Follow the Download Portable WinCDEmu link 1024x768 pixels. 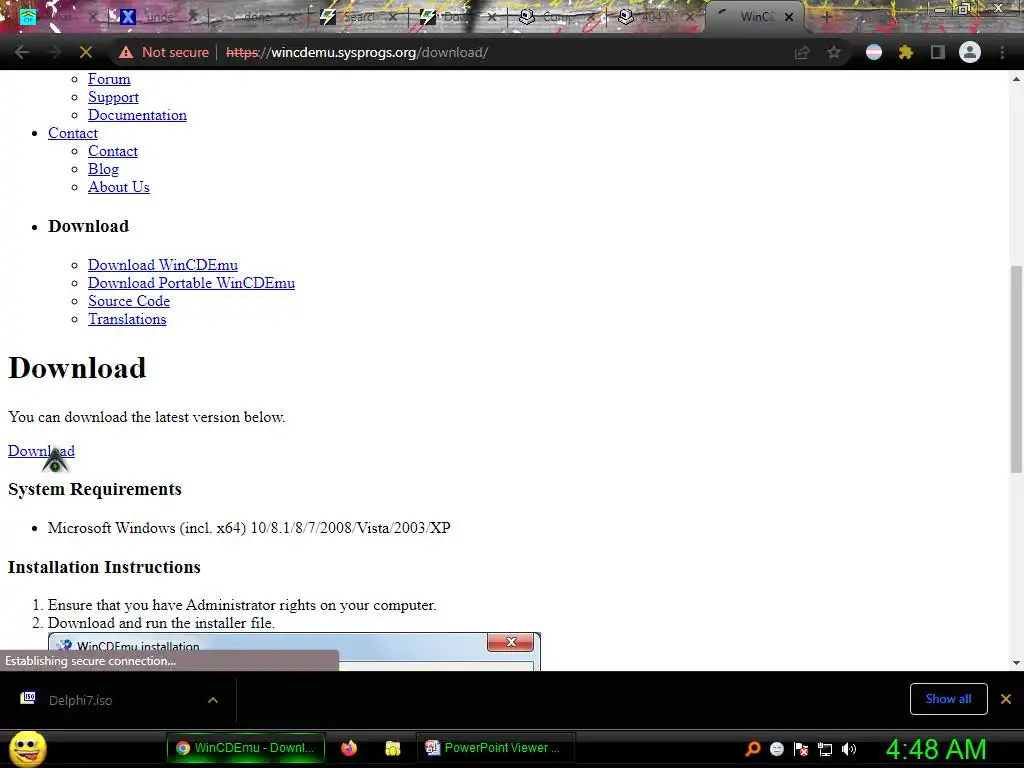(x=191, y=283)
